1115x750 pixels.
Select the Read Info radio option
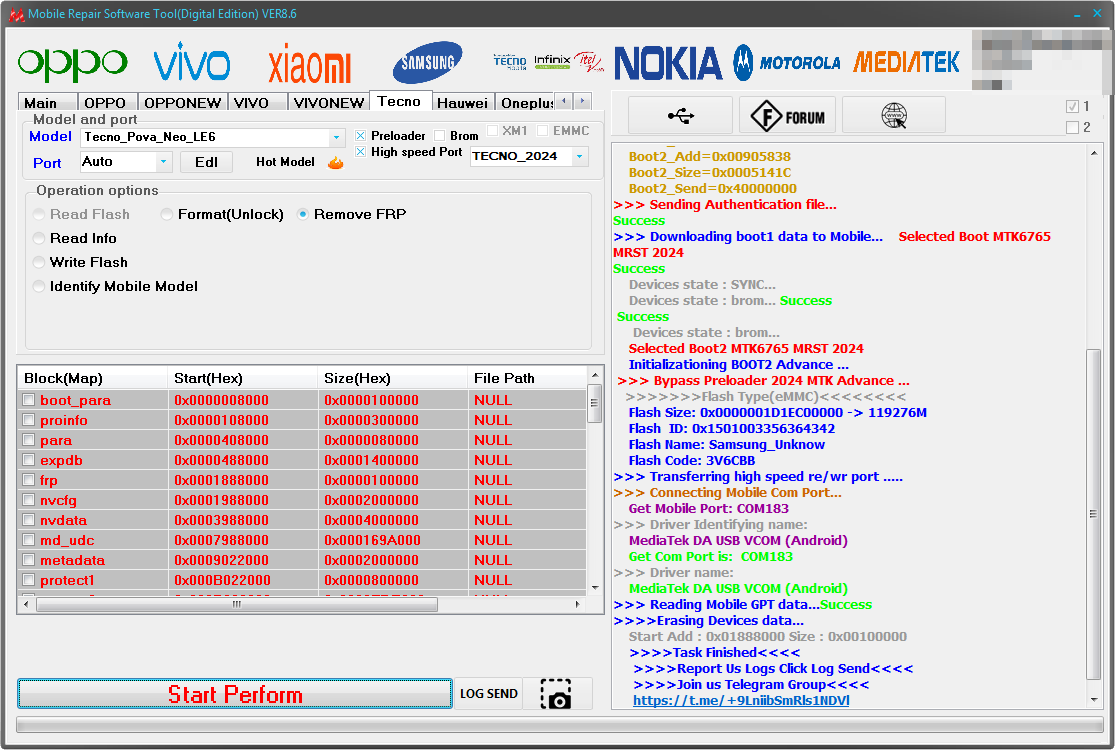tap(39, 239)
